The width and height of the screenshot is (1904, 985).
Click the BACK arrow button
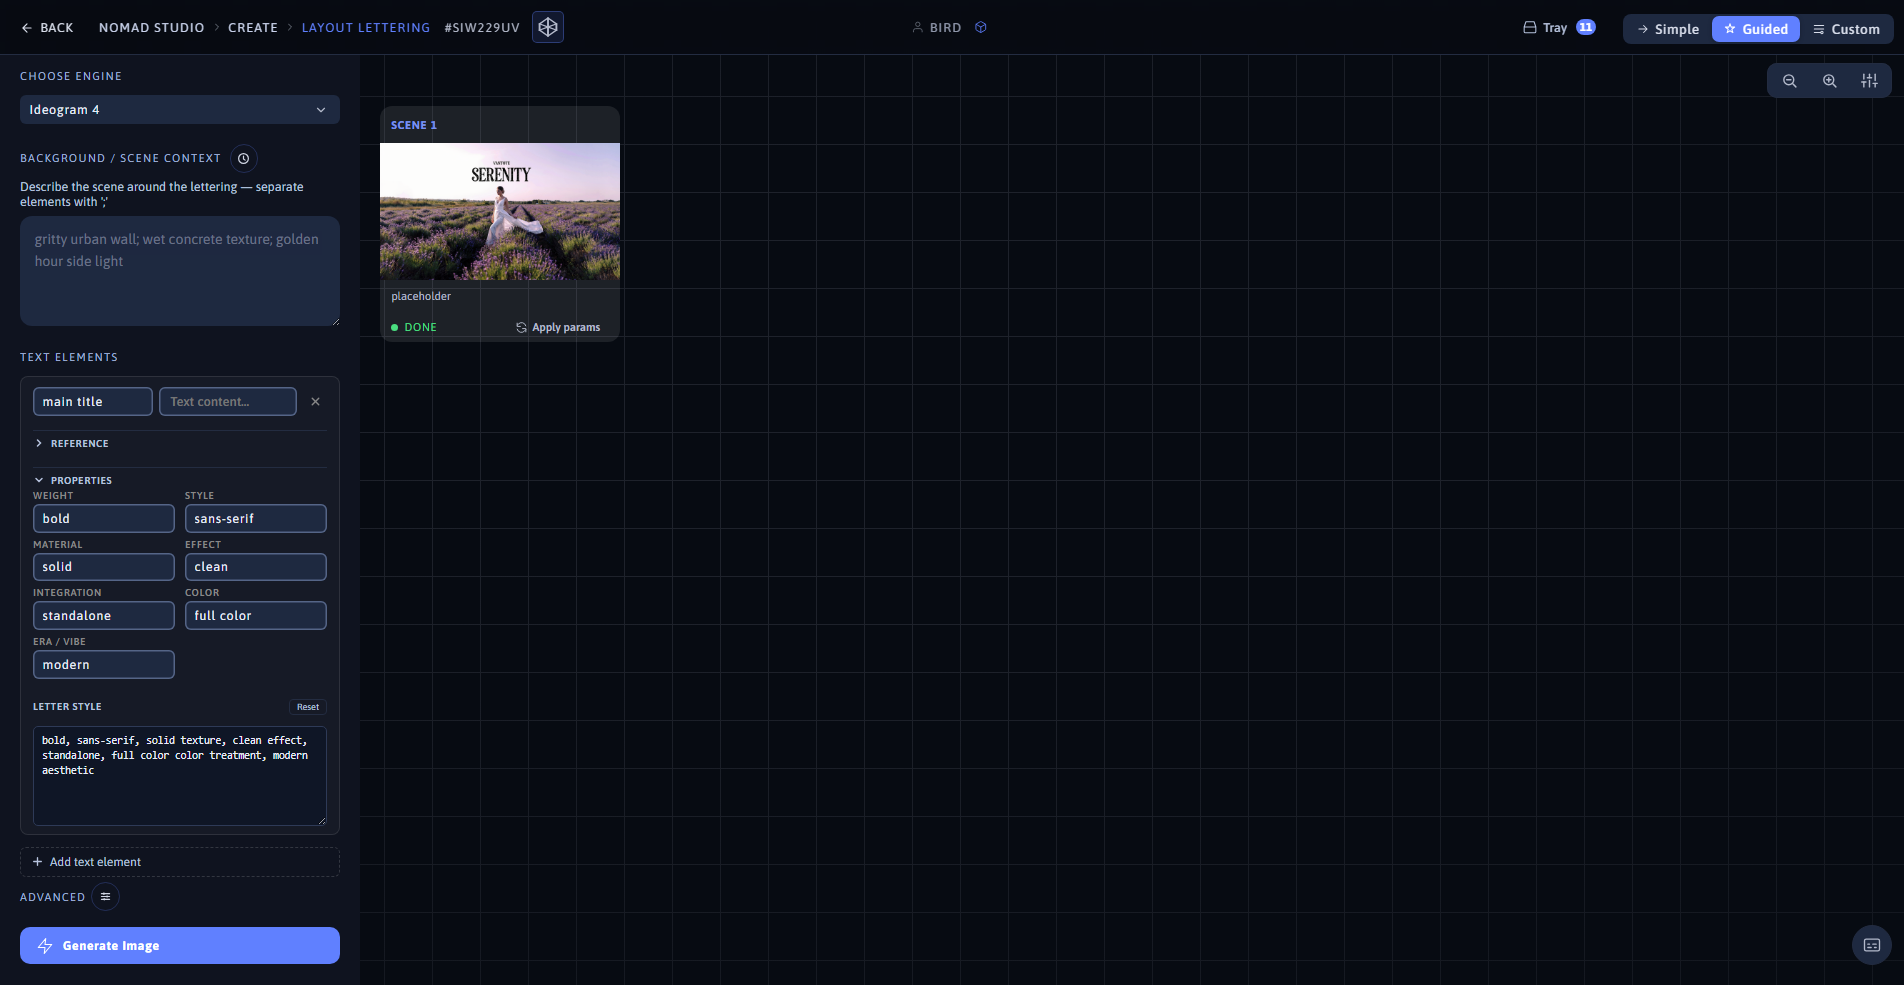tap(47, 28)
